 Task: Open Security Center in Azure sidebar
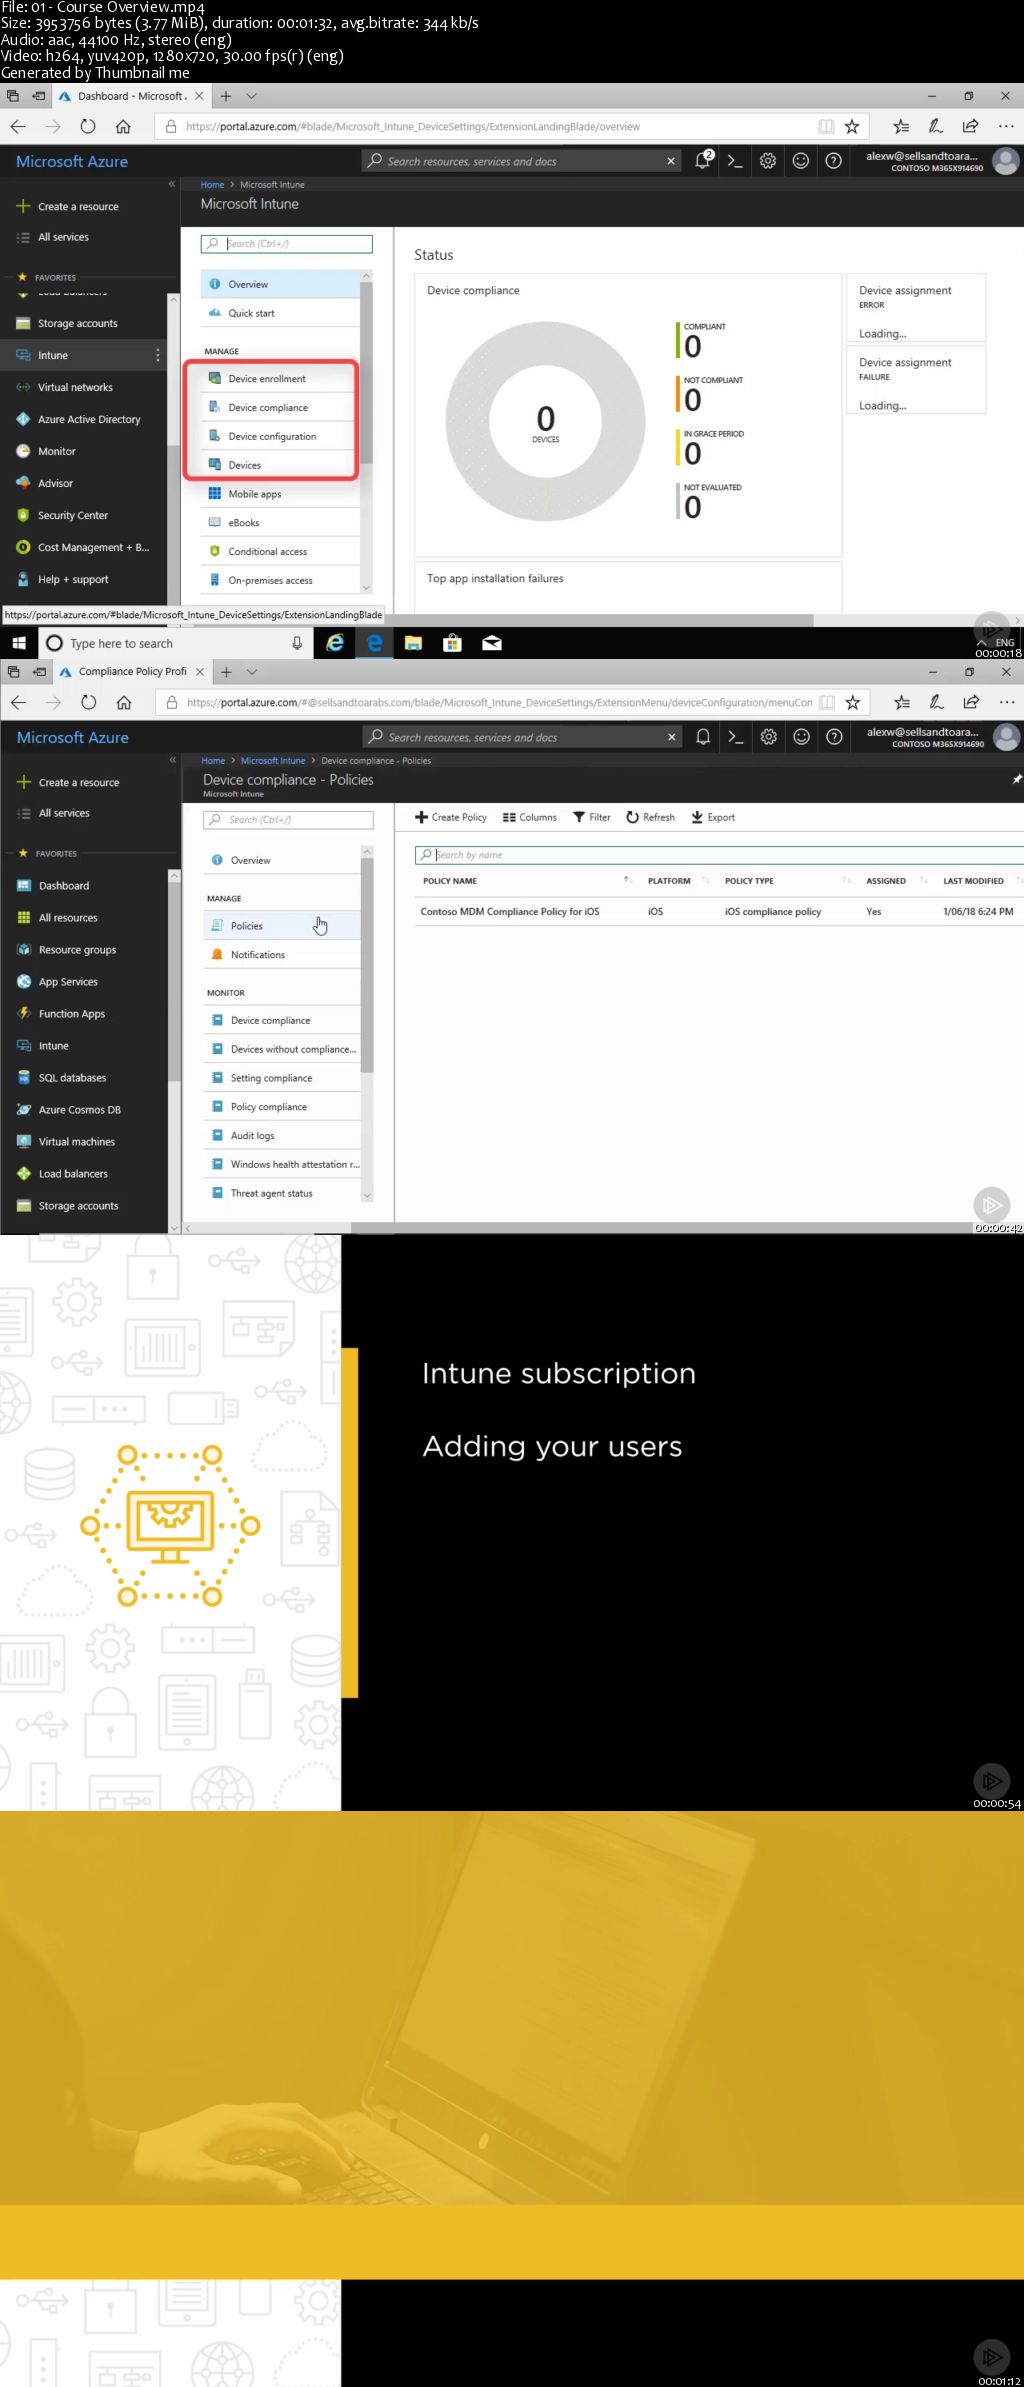(x=72, y=516)
